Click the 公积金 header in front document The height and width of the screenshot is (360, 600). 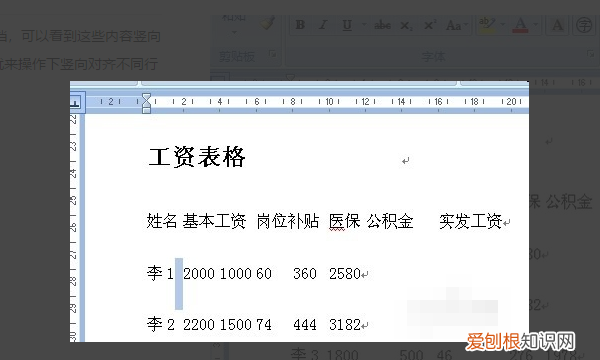point(390,221)
